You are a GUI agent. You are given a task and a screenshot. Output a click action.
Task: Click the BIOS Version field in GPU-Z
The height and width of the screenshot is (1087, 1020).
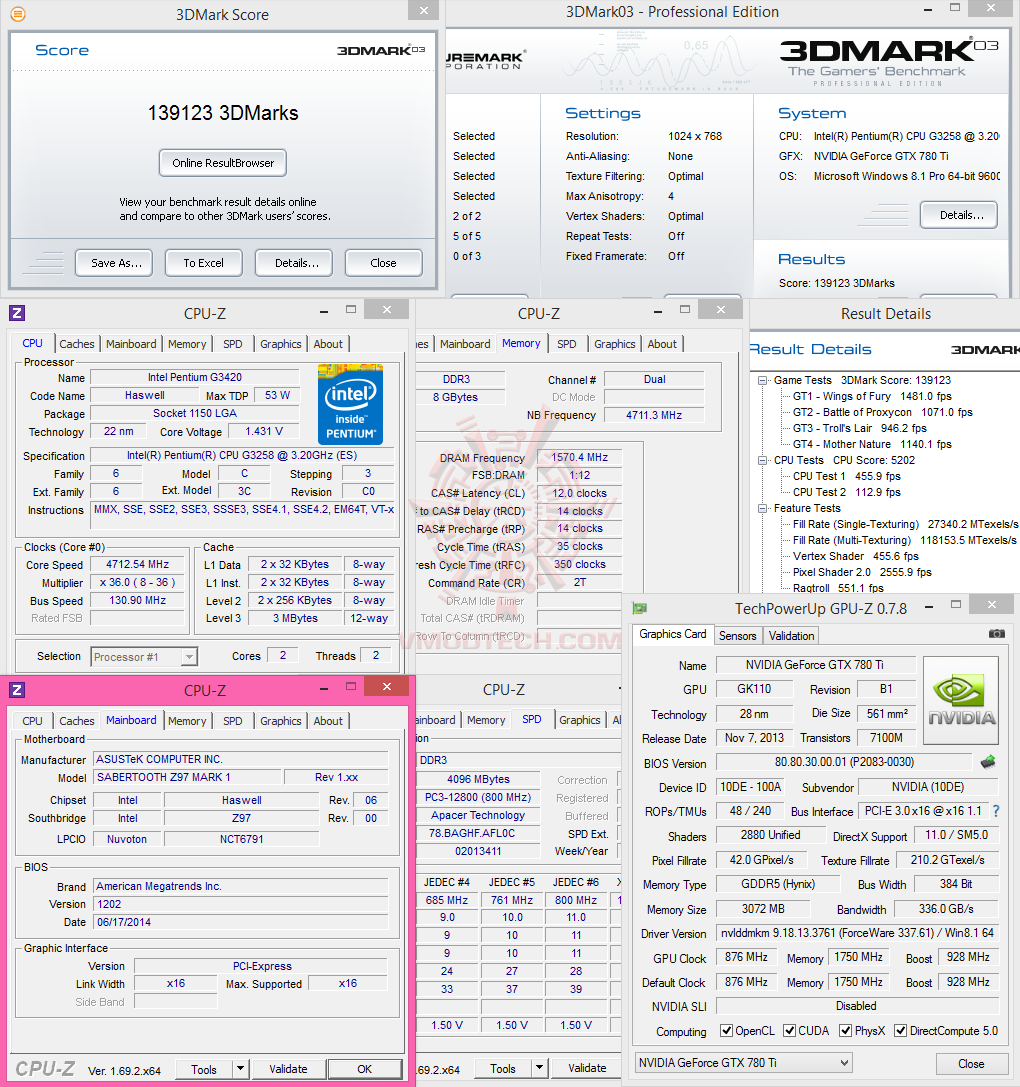(x=844, y=762)
